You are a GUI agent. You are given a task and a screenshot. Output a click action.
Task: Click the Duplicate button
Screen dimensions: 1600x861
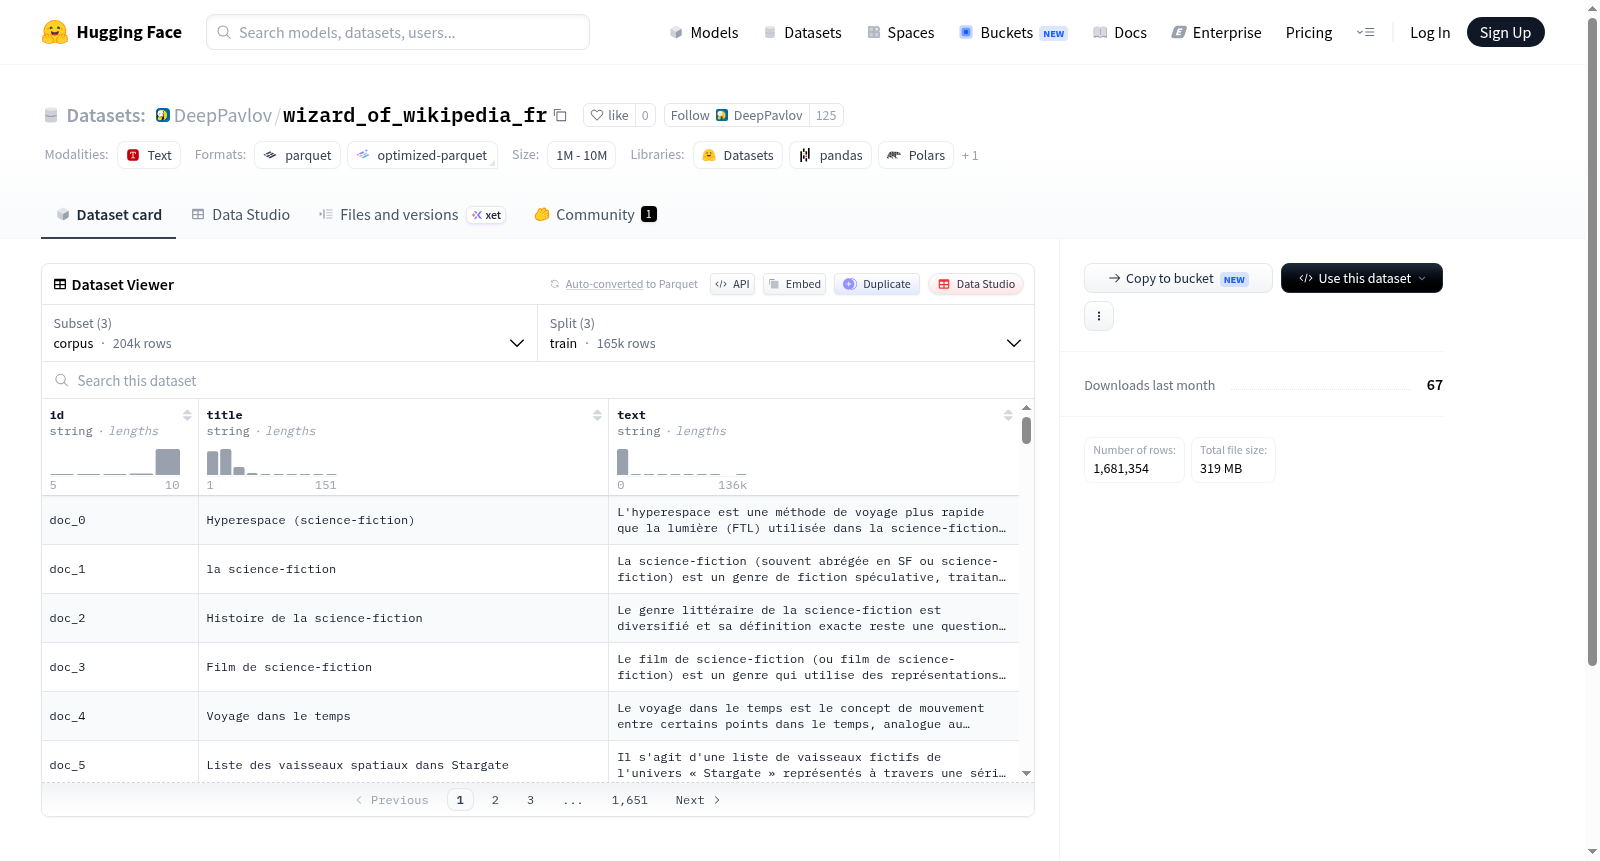877,284
